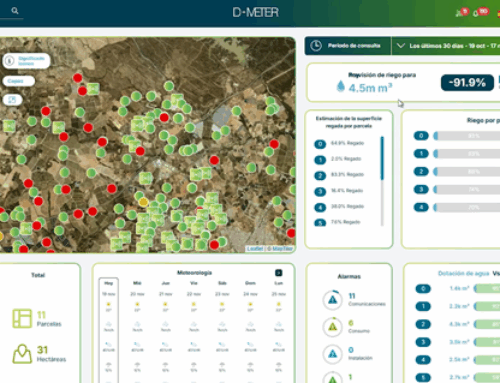Viewport: 500px width, 383px height.
Task: Open the Consumo alarms entry
Action: coord(359,327)
